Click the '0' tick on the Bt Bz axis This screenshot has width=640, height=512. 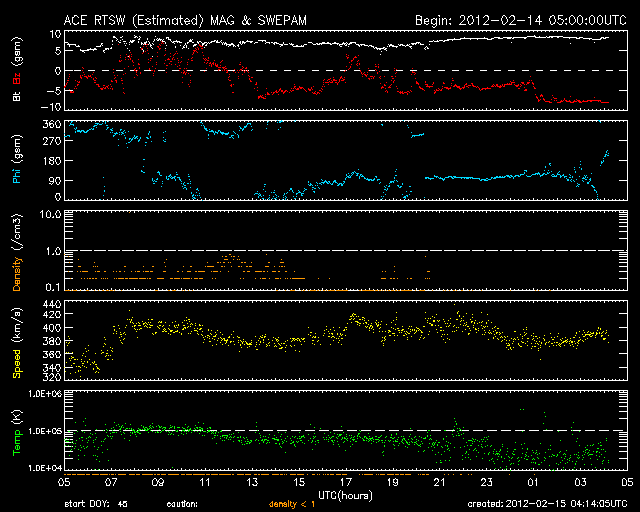[x=58, y=71]
